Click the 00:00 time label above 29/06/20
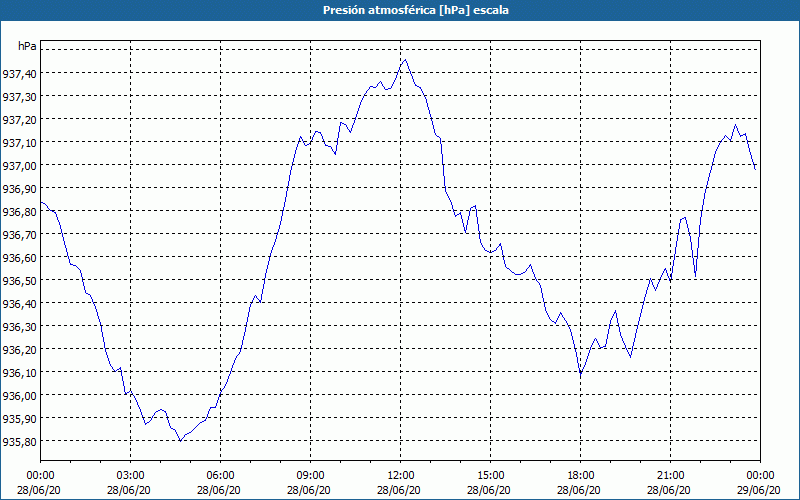Viewport: 800px width, 500px height. pyautogui.click(x=760, y=476)
